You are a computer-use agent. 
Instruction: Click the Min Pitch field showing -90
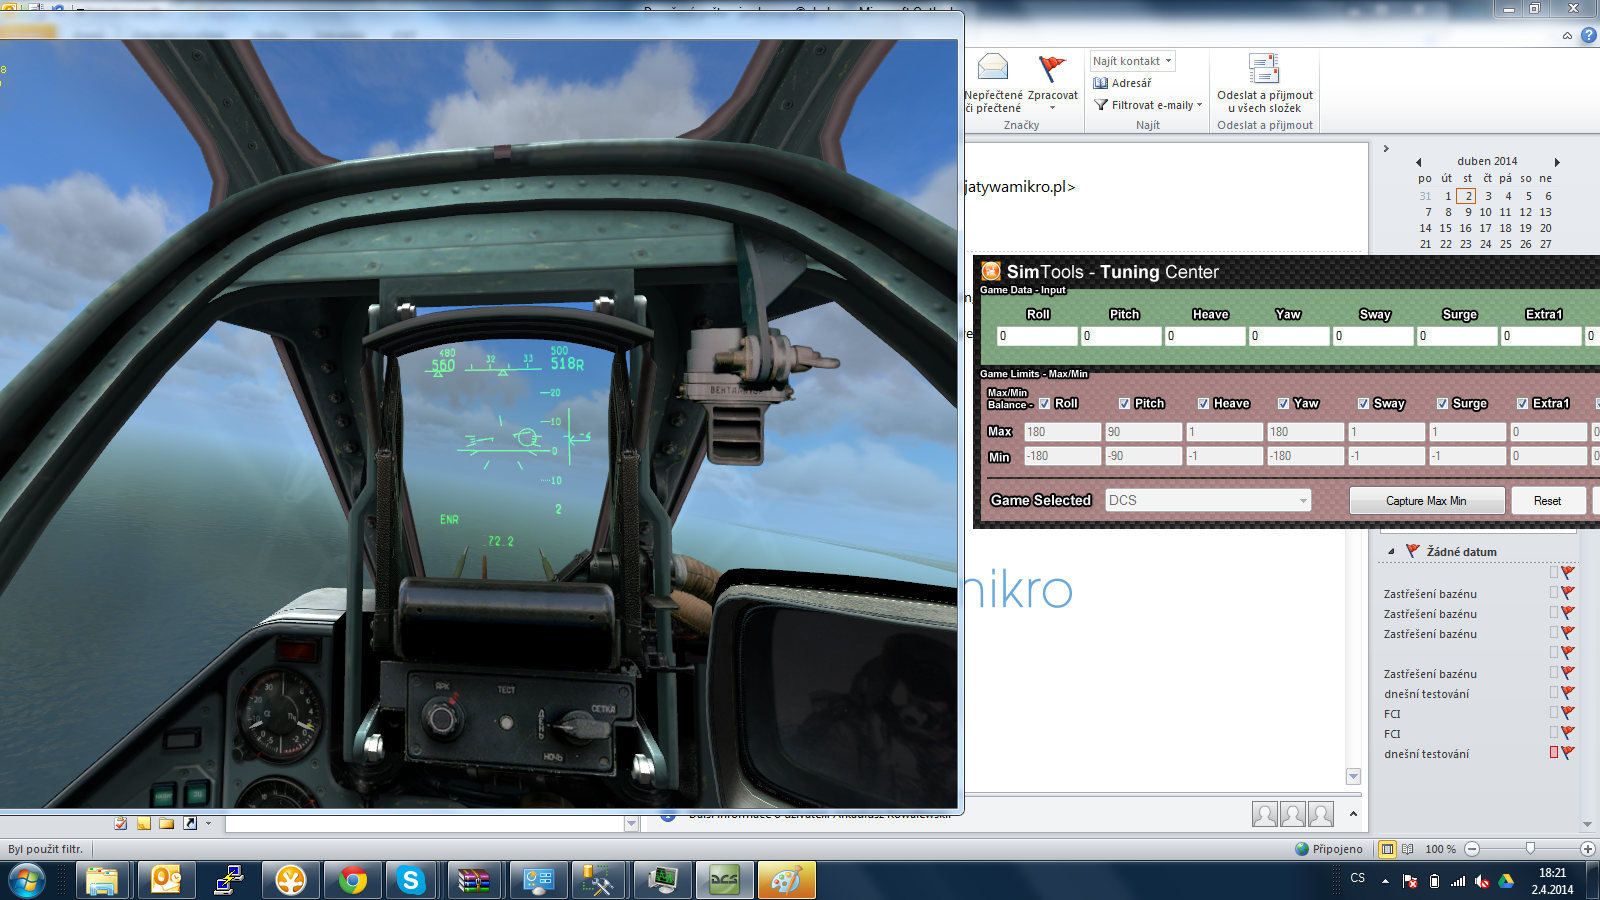point(1143,456)
